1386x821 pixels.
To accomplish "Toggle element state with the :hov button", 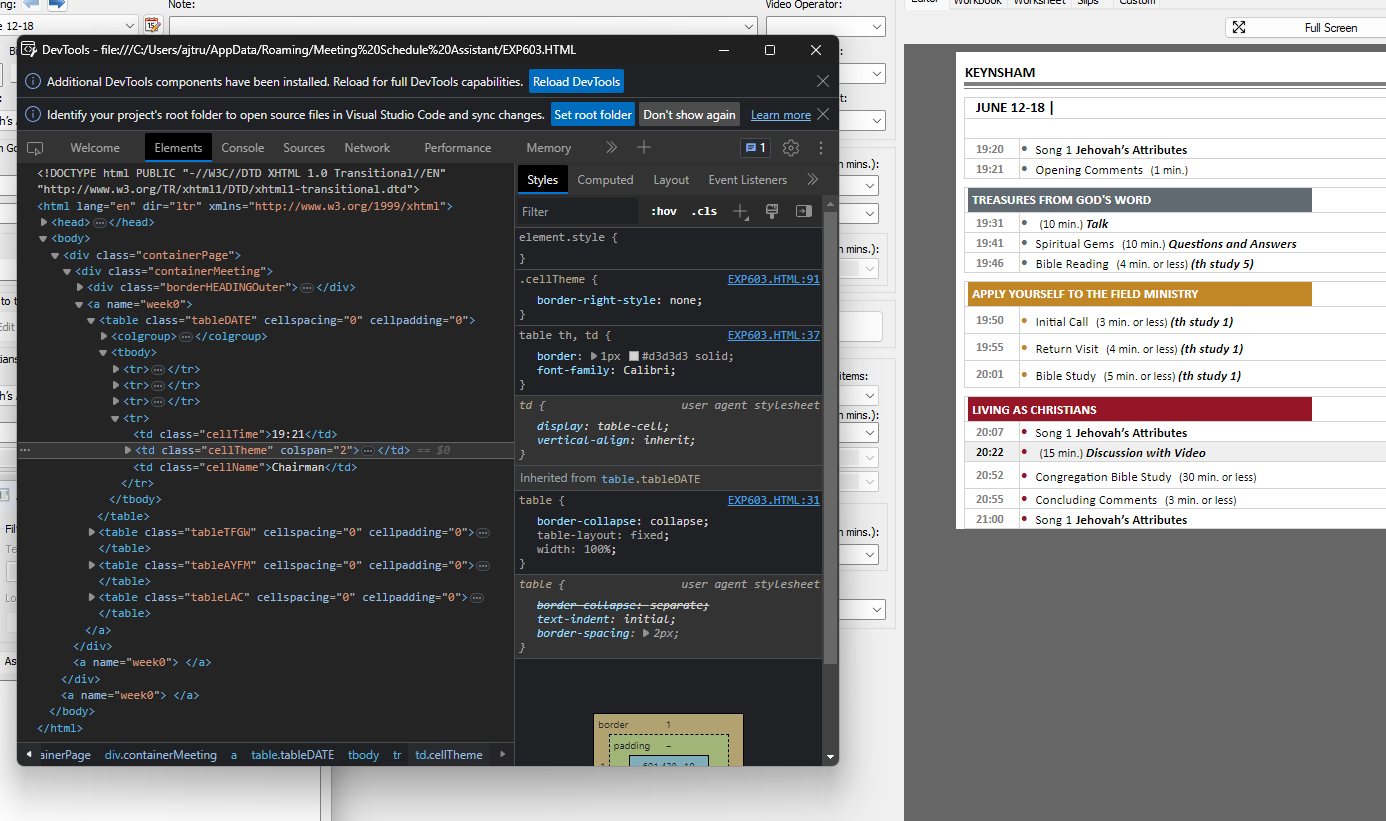I will tap(663, 211).
